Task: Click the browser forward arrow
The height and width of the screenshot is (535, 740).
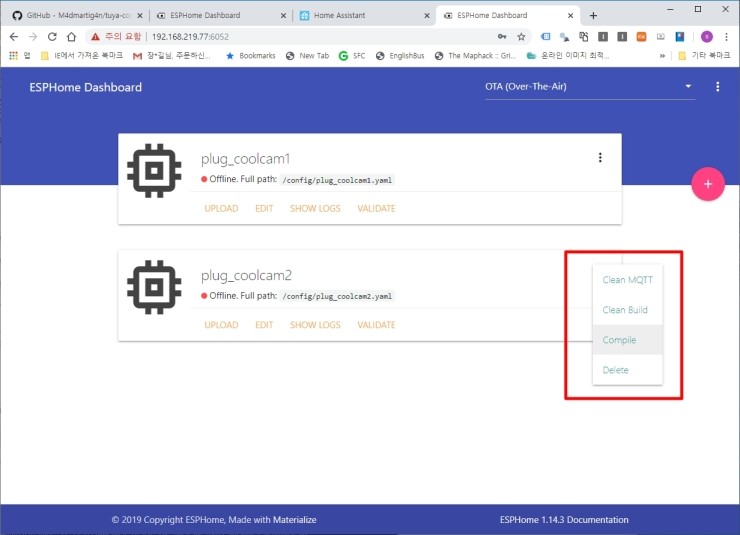Action: (x=33, y=36)
